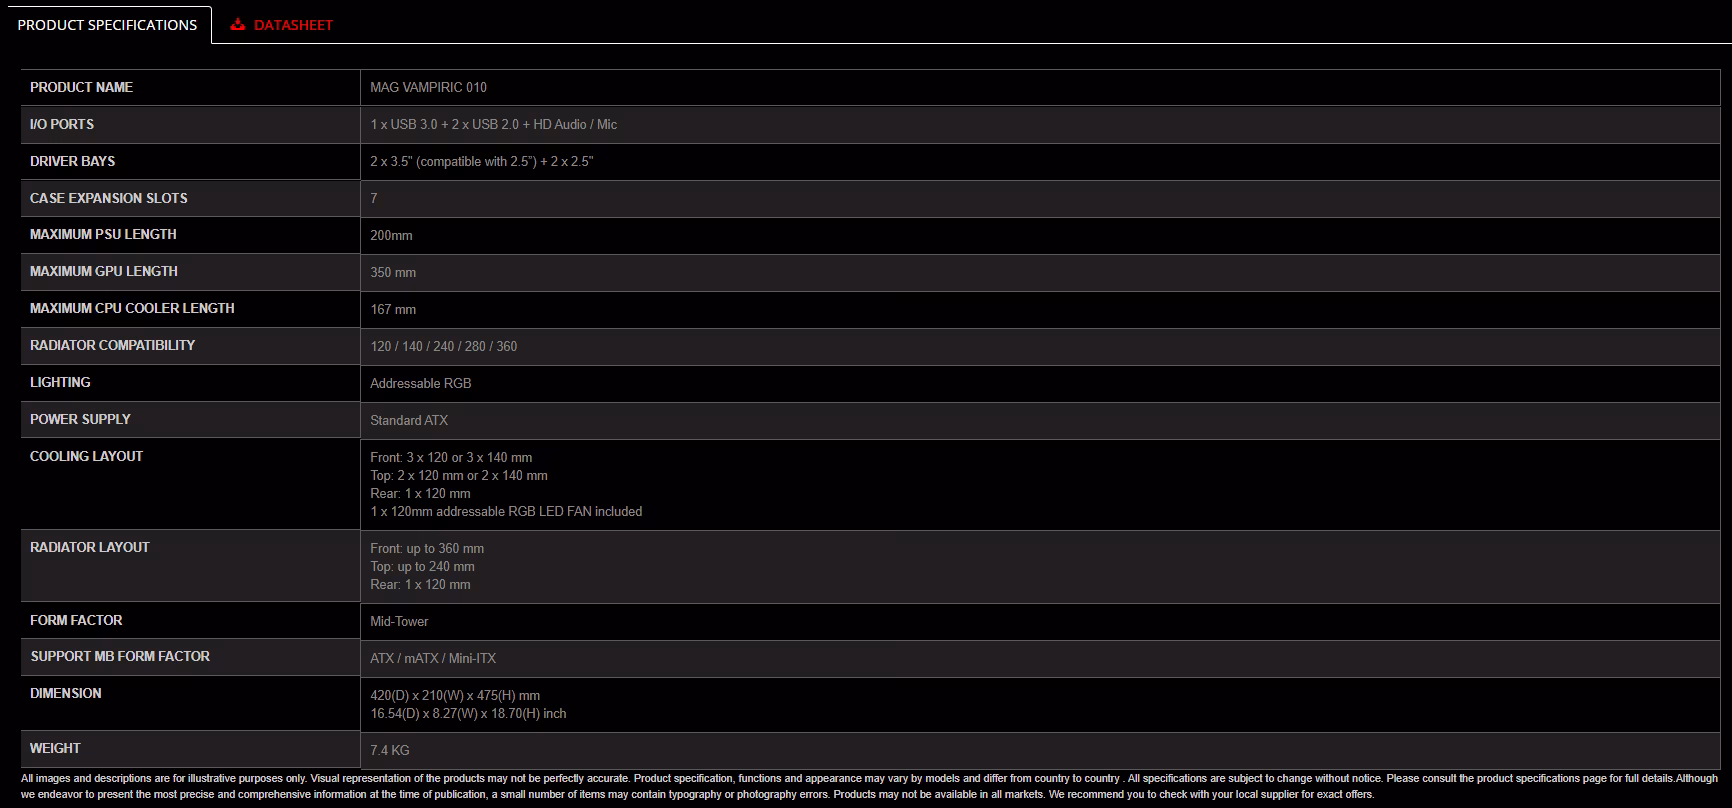Image resolution: width=1732 pixels, height=808 pixels.
Task: Switch to the Datasheet tab
Action: pos(281,25)
